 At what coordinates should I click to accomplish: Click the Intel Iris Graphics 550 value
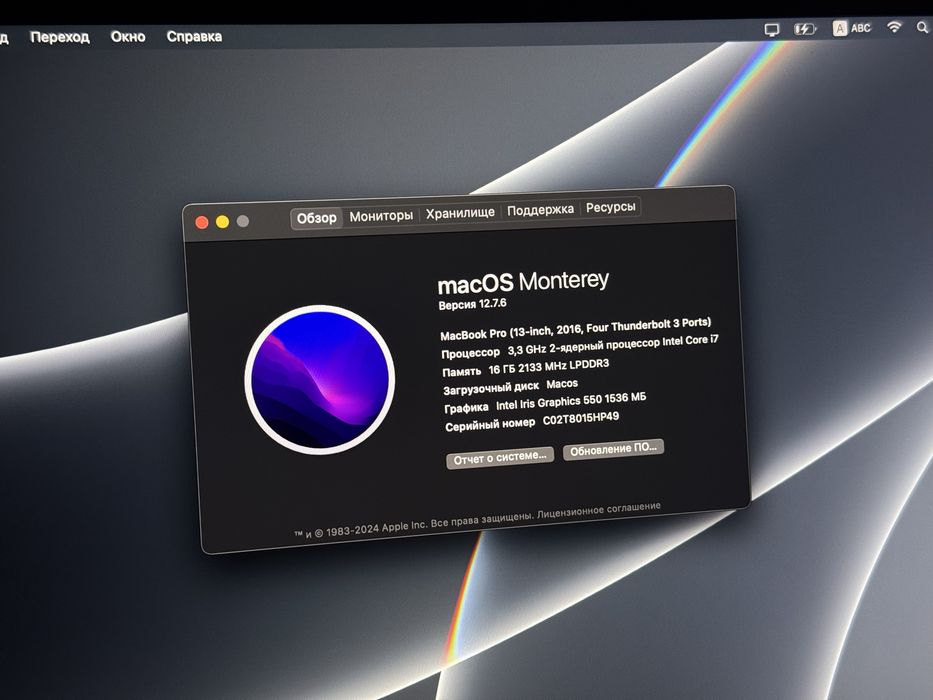point(571,401)
